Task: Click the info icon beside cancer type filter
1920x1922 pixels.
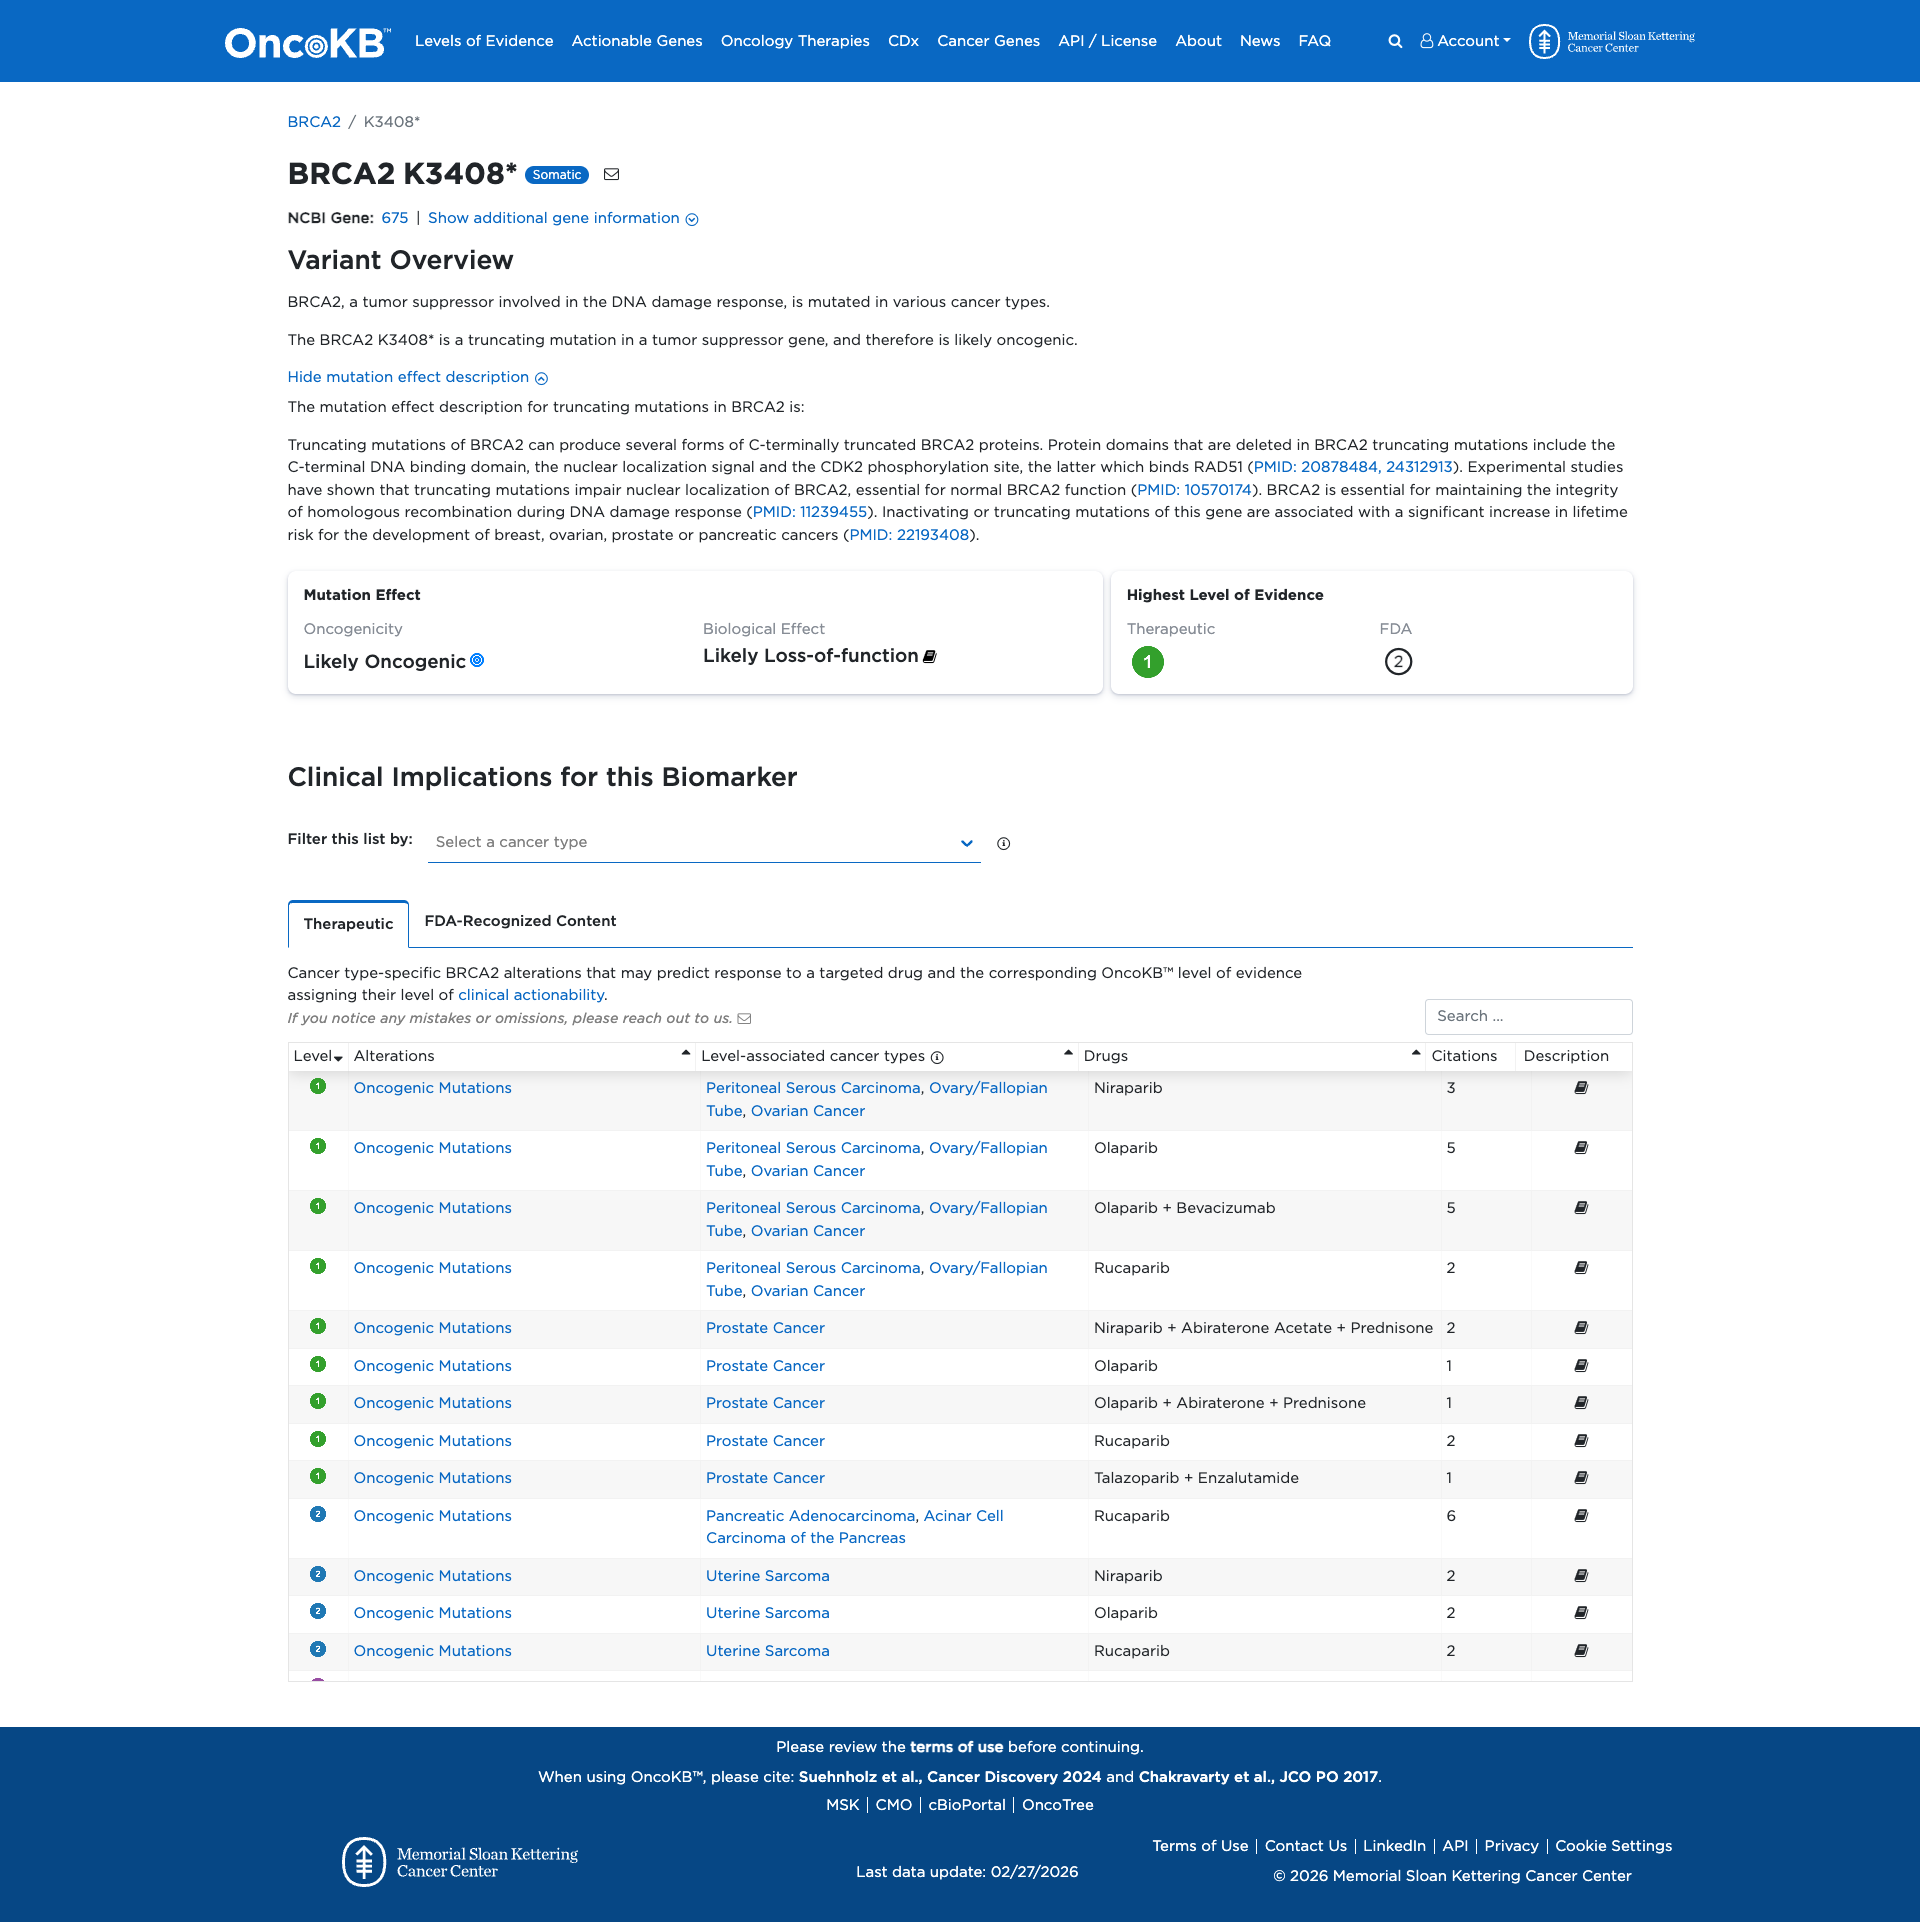Action: point(1003,843)
